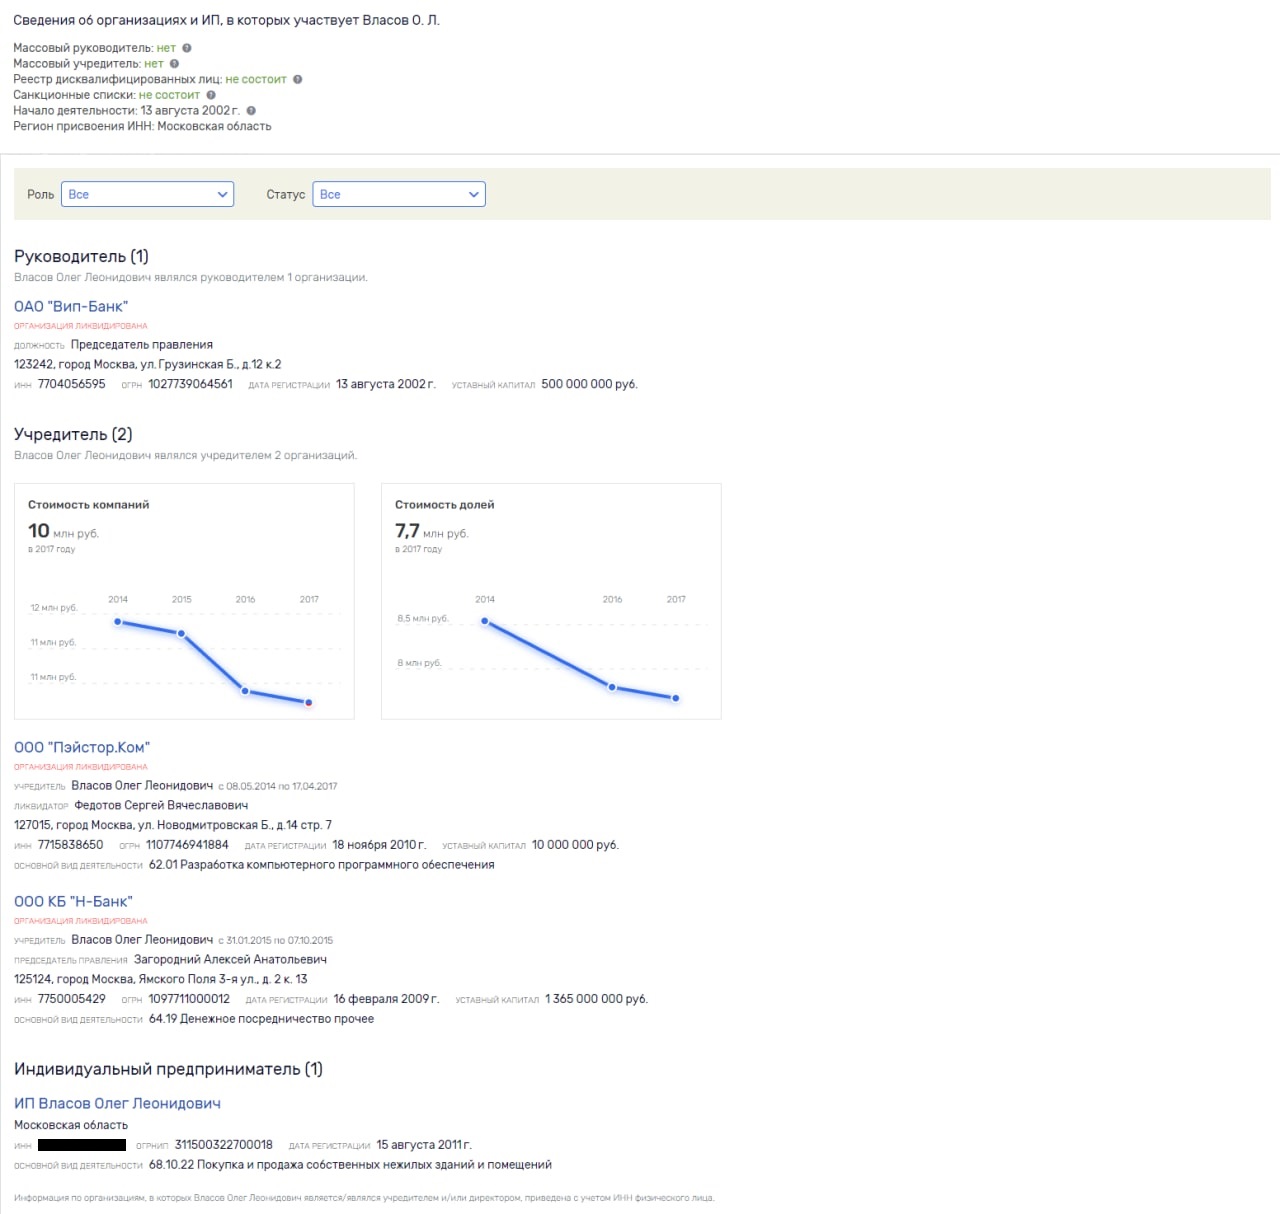Screen dimensions: 1280x1214
Task: Click the 7,7 млн руб. share value
Action: (431, 532)
